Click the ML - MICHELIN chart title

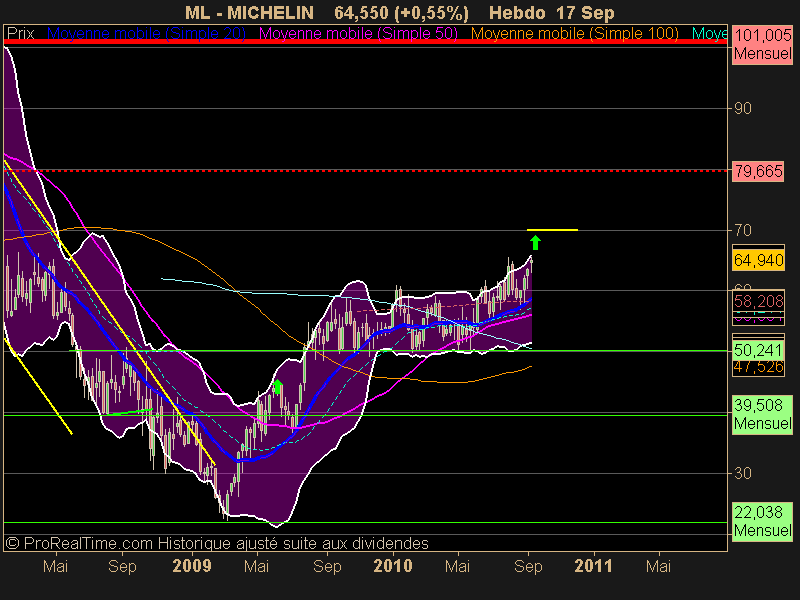249,13
